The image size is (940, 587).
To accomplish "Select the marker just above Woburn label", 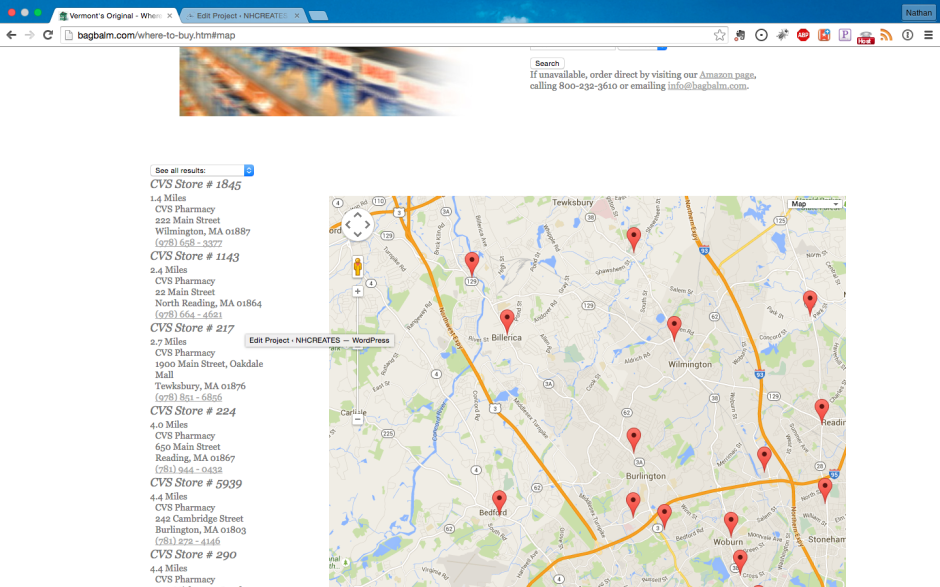I will coord(731,524).
